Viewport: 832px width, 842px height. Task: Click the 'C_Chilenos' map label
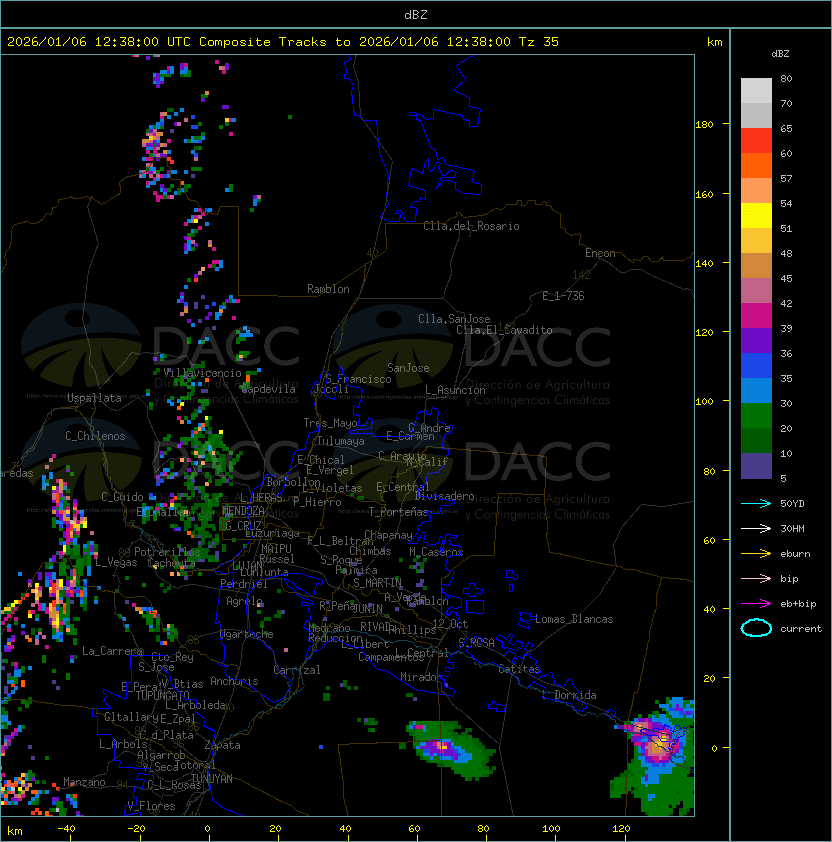click(x=95, y=436)
